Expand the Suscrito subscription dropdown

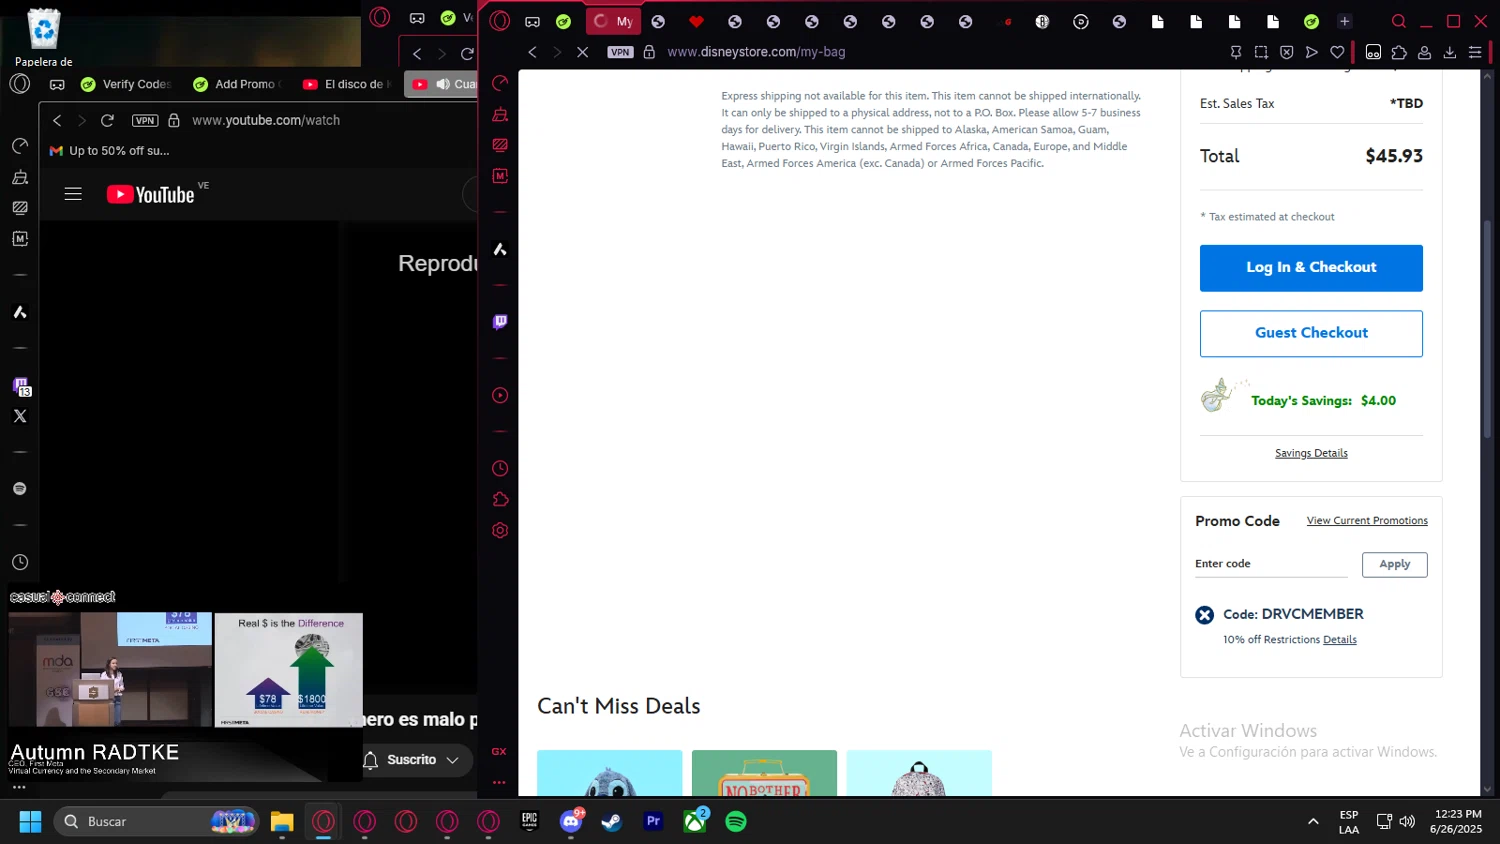tap(452, 760)
